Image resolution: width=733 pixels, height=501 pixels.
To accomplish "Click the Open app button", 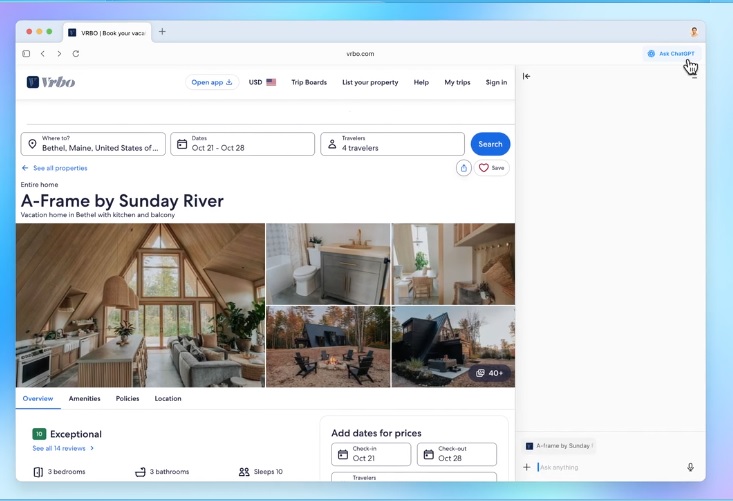I will [212, 82].
